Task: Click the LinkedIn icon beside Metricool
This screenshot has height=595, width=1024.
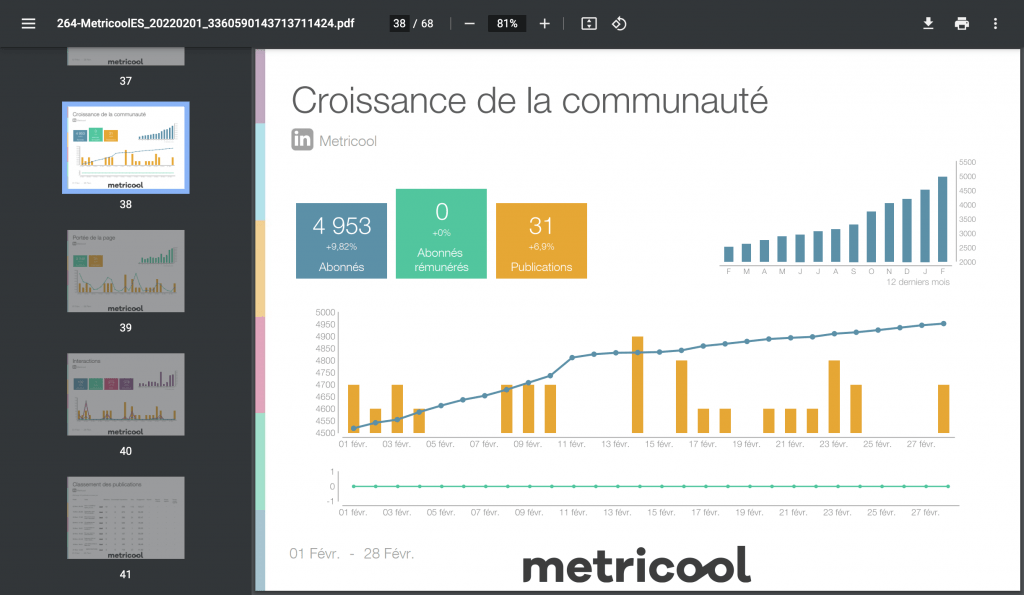Action: 302,141
